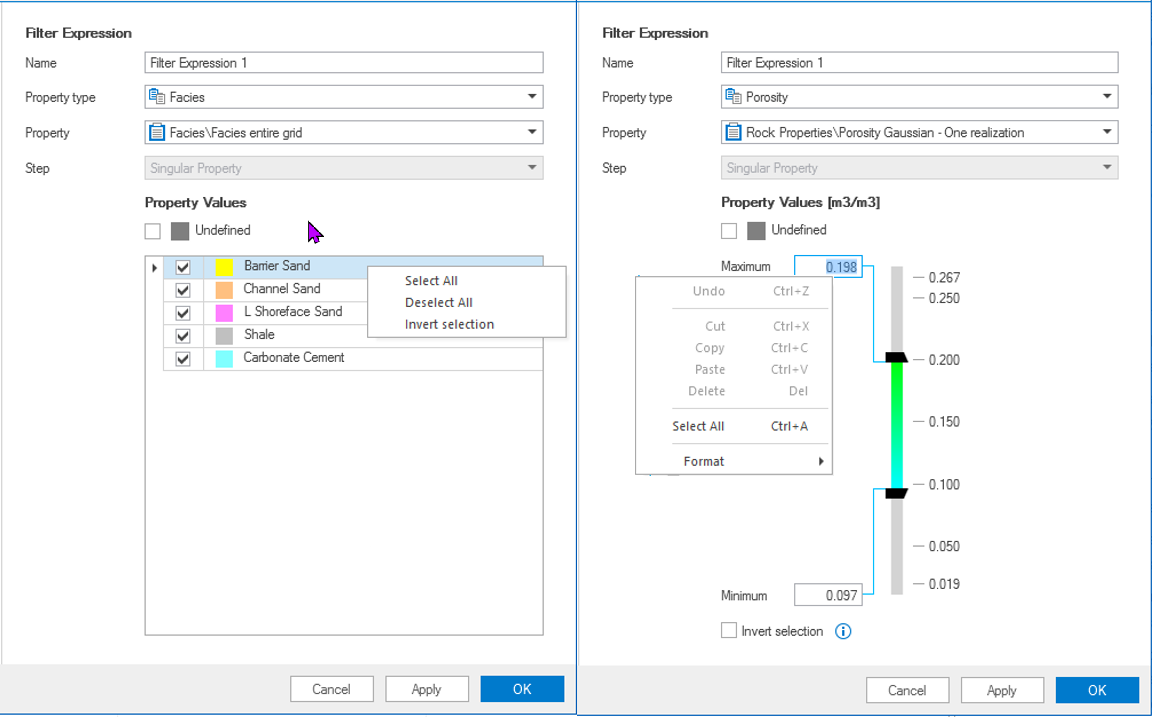Uncheck the Shale facies checkbox

point(183,335)
